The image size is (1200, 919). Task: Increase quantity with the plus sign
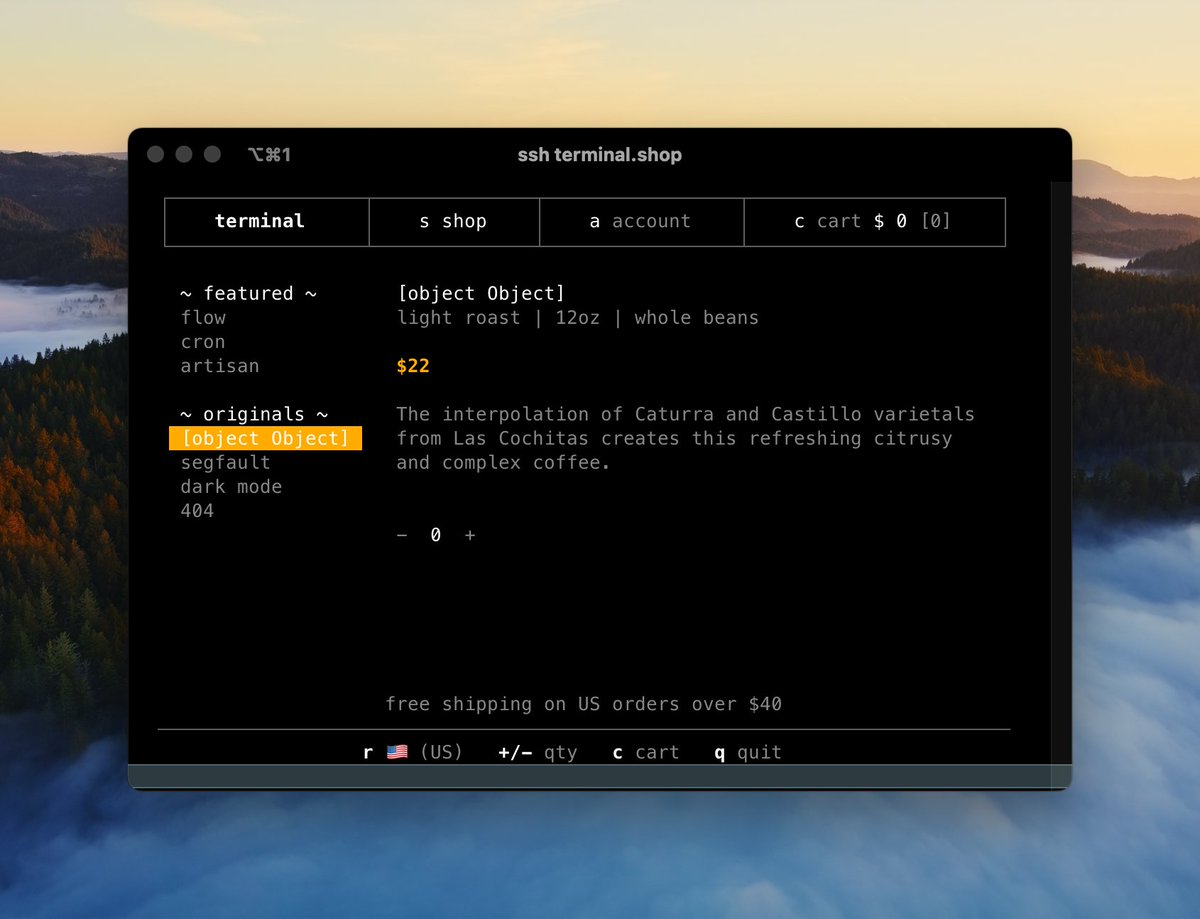point(470,535)
